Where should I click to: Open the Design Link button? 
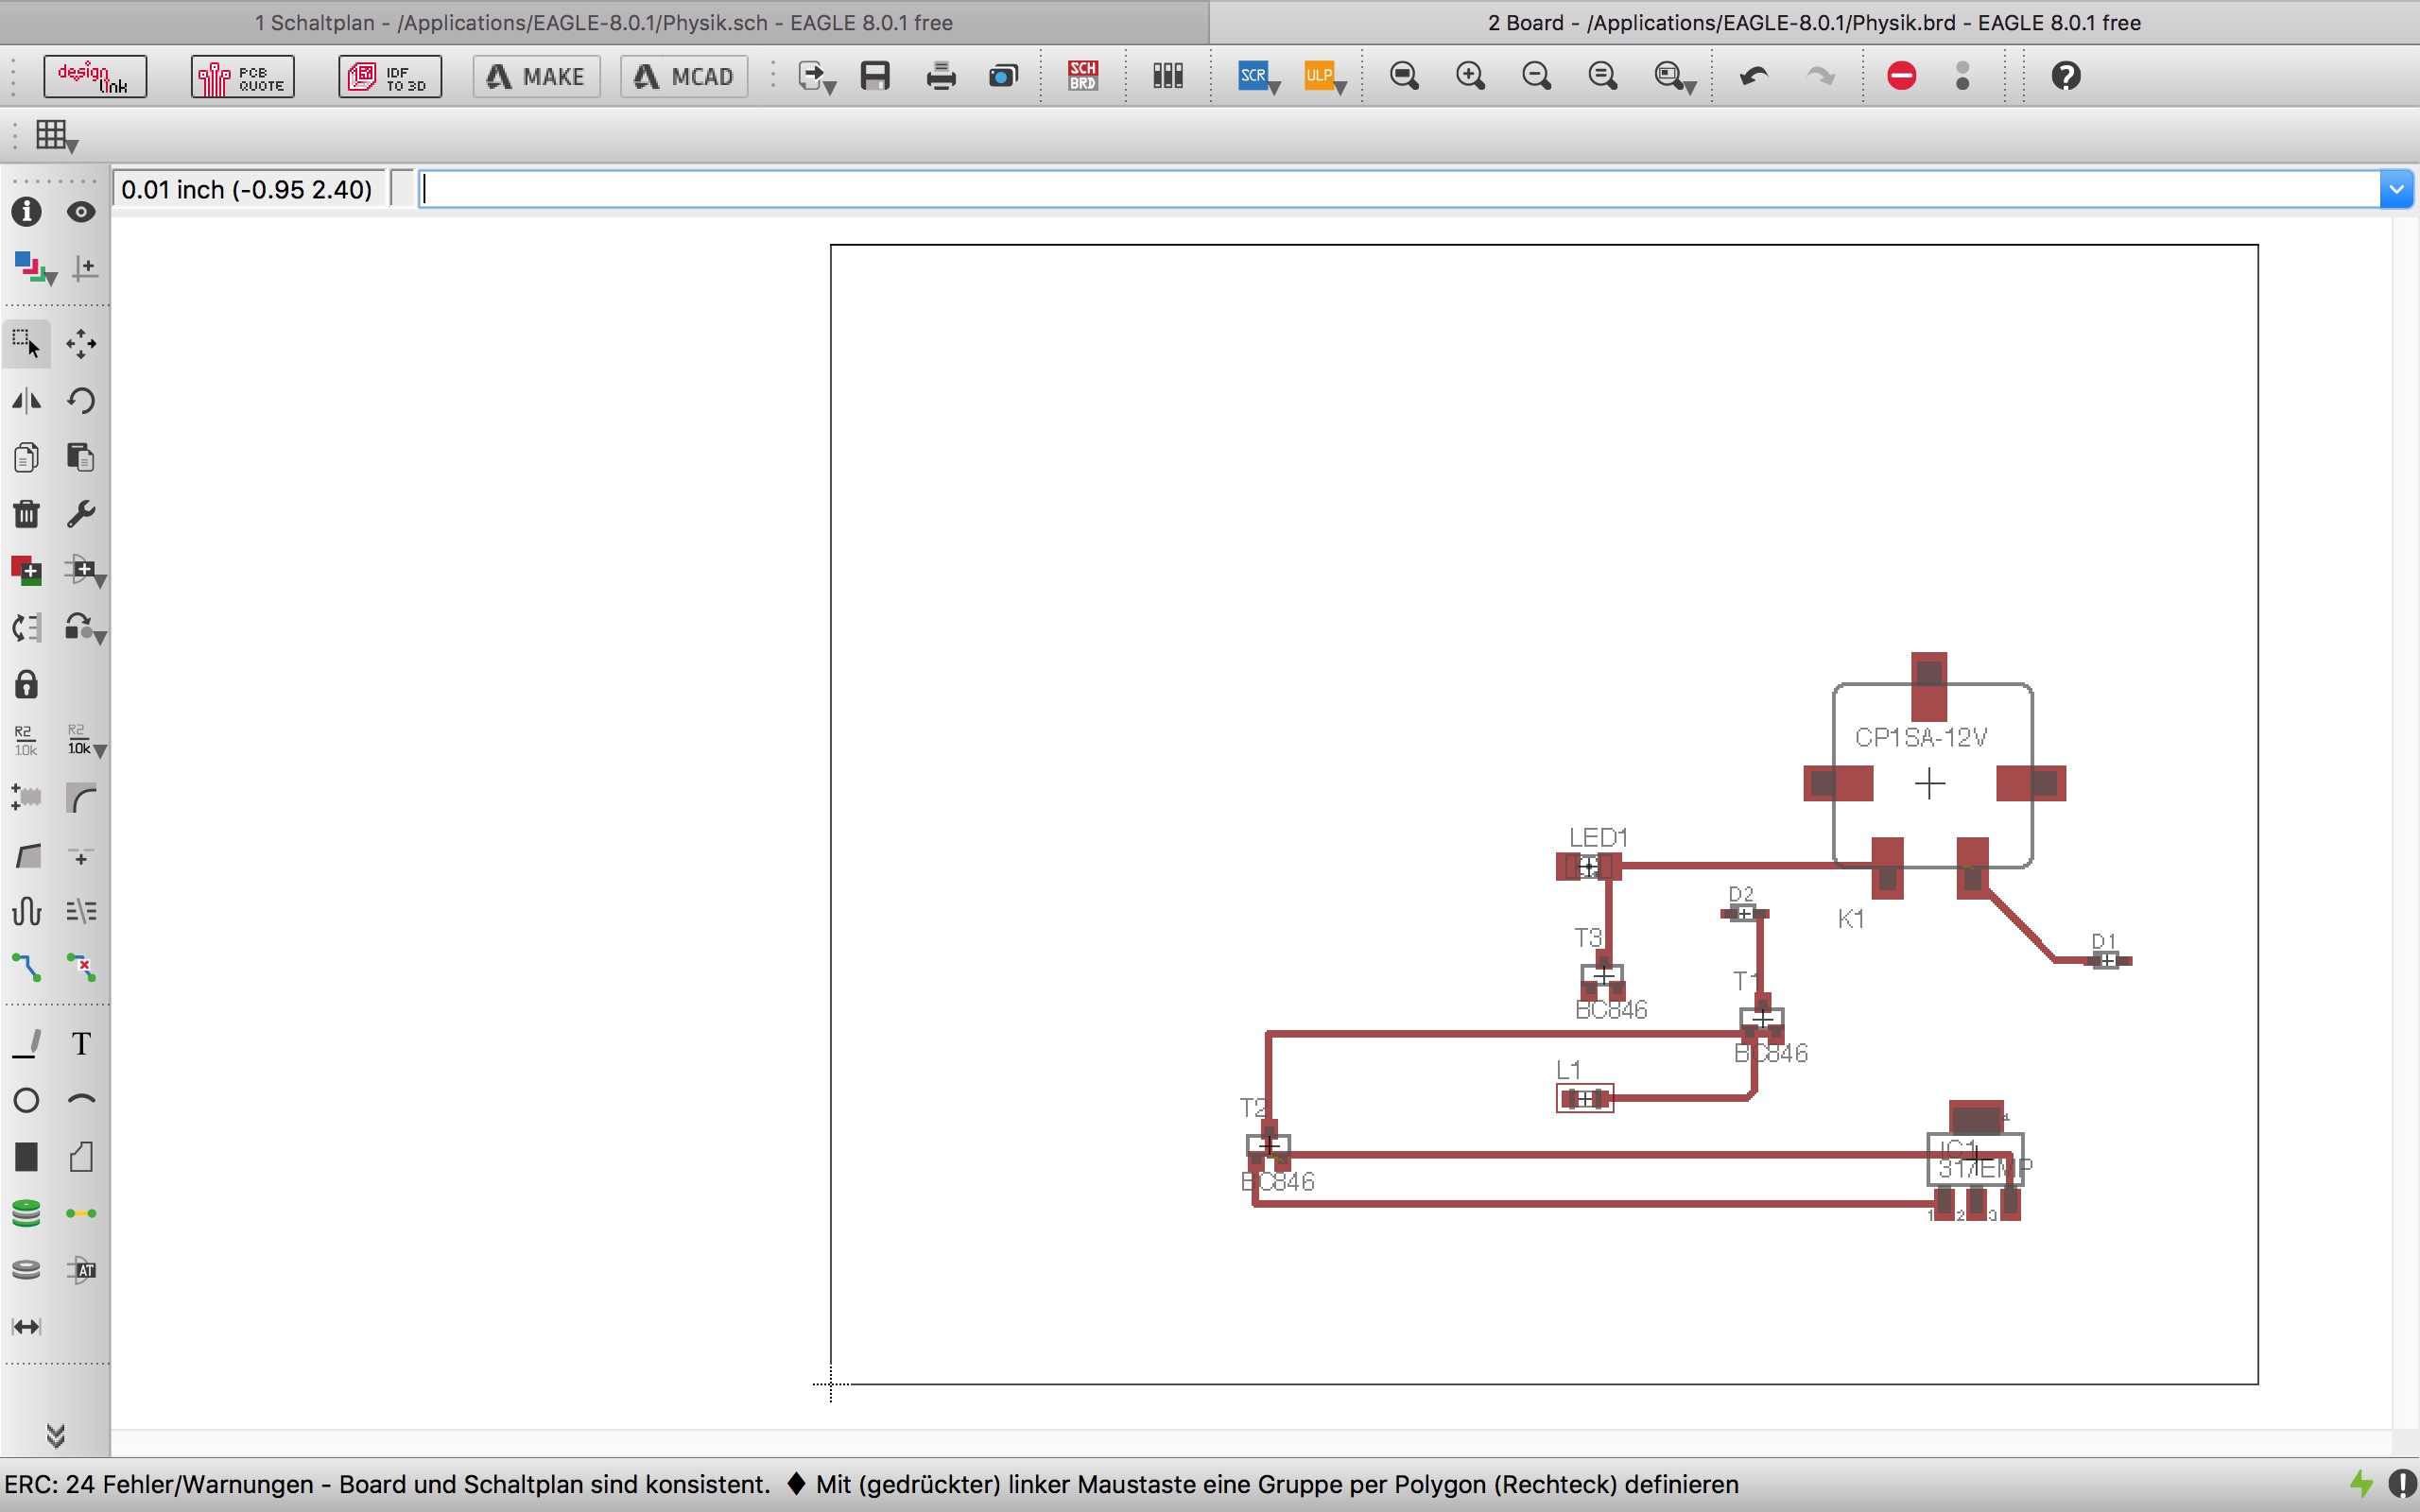point(95,76)
